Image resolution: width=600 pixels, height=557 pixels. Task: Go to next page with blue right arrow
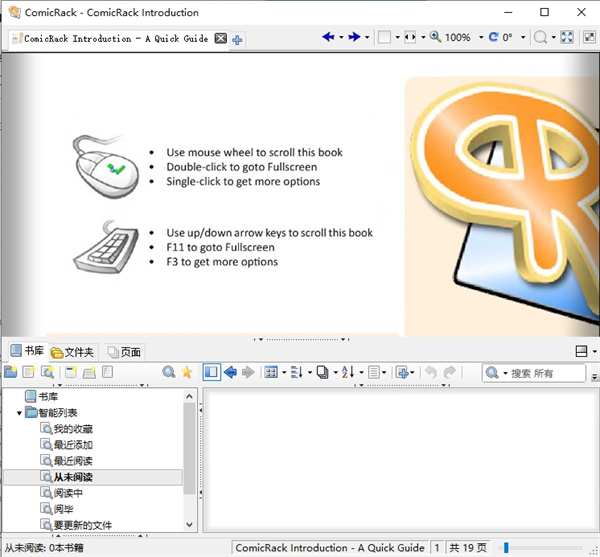tap(354, 37)
